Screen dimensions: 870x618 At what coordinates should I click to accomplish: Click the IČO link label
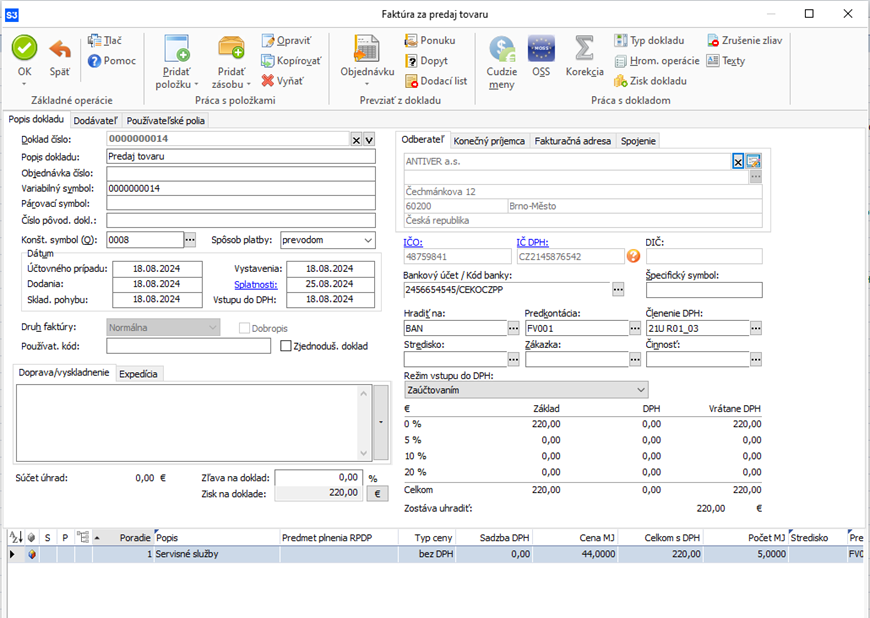click(x=412, y=242)
